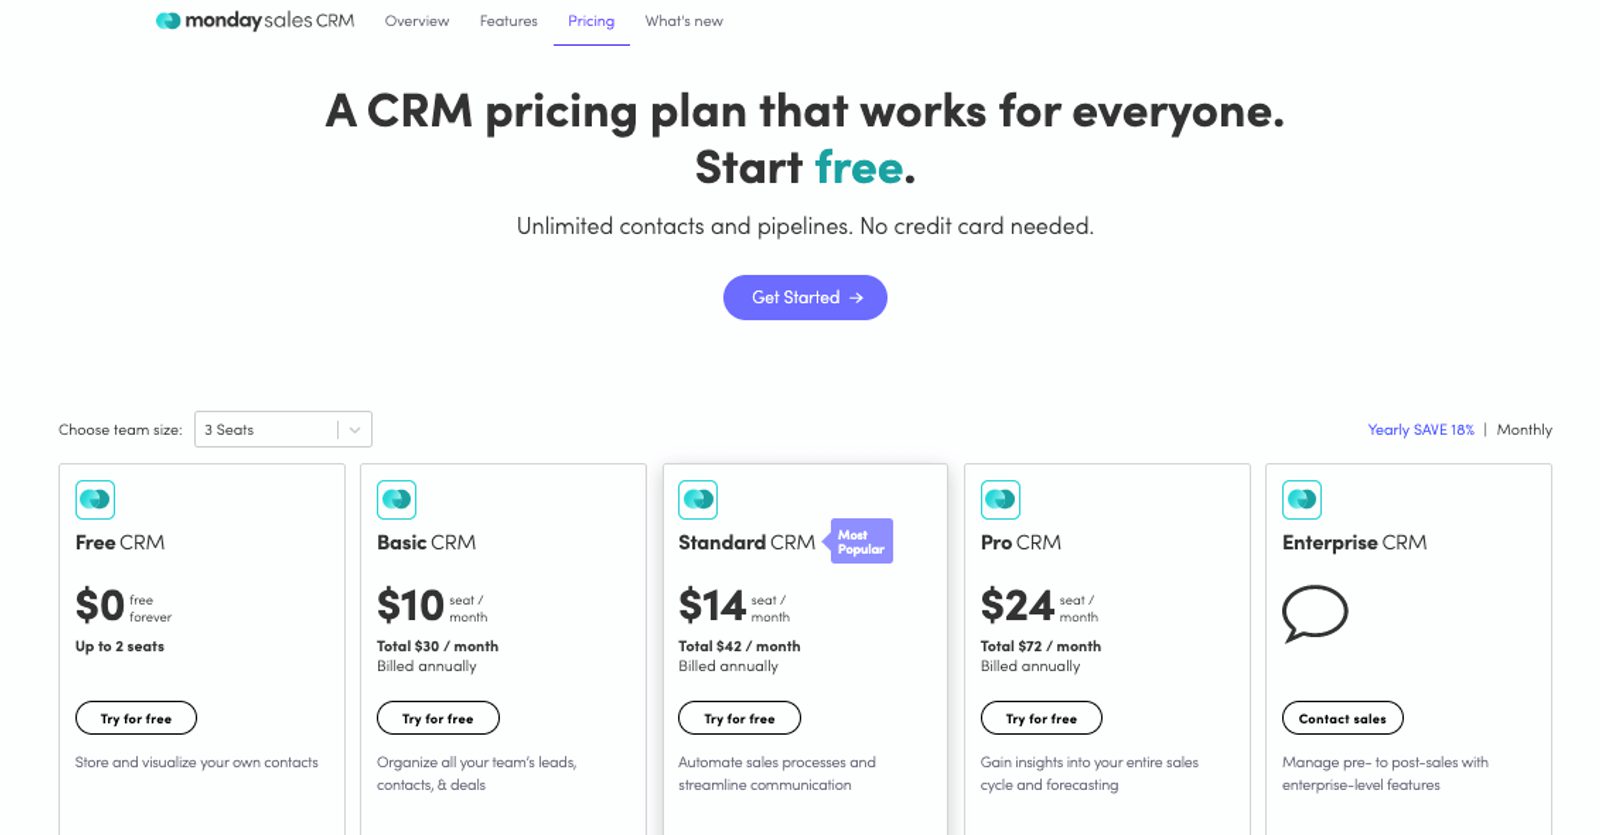
Task: Click the Standard CRM plan icon
Action: click(x=698, y=499)
